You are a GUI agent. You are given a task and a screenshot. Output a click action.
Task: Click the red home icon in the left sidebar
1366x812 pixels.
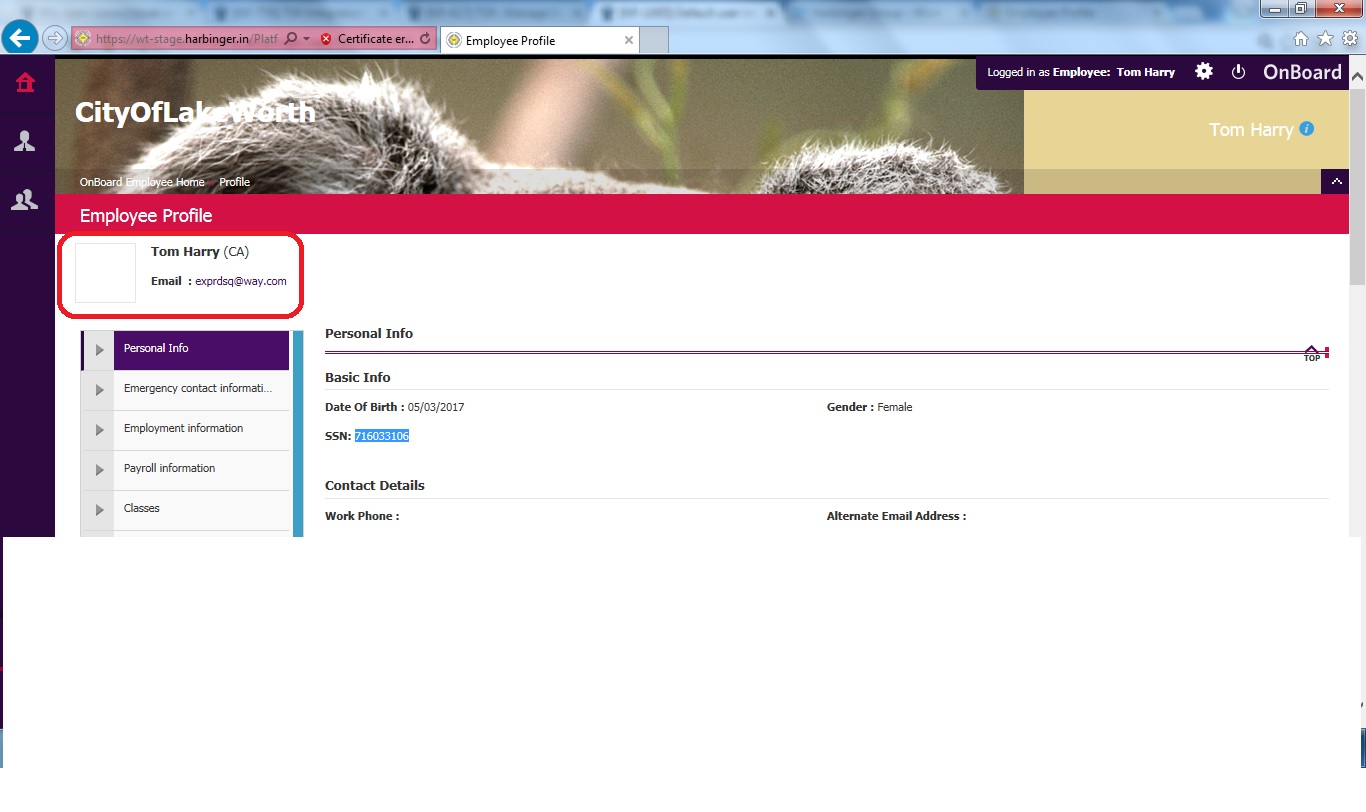25,83
